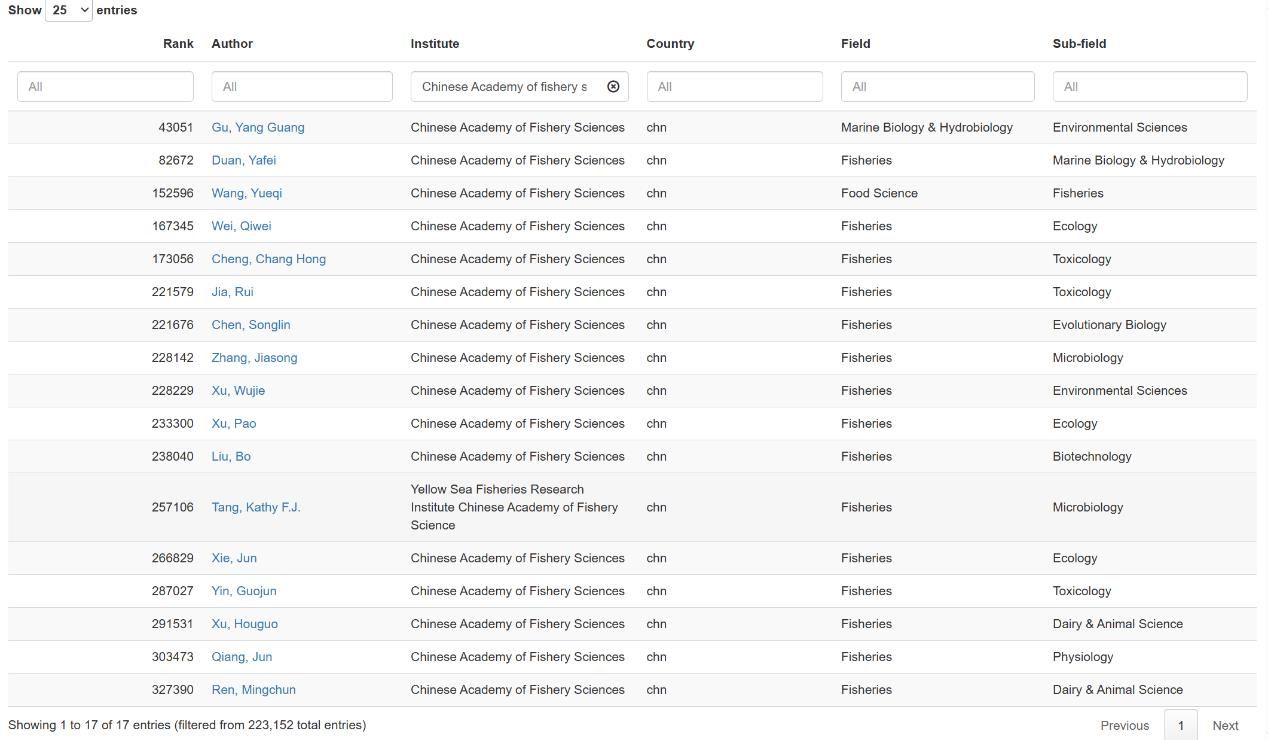Viewport: 1268px width, 740px height.
Task: Open author Wei, Qiwei
Action: tap(241, 226)
